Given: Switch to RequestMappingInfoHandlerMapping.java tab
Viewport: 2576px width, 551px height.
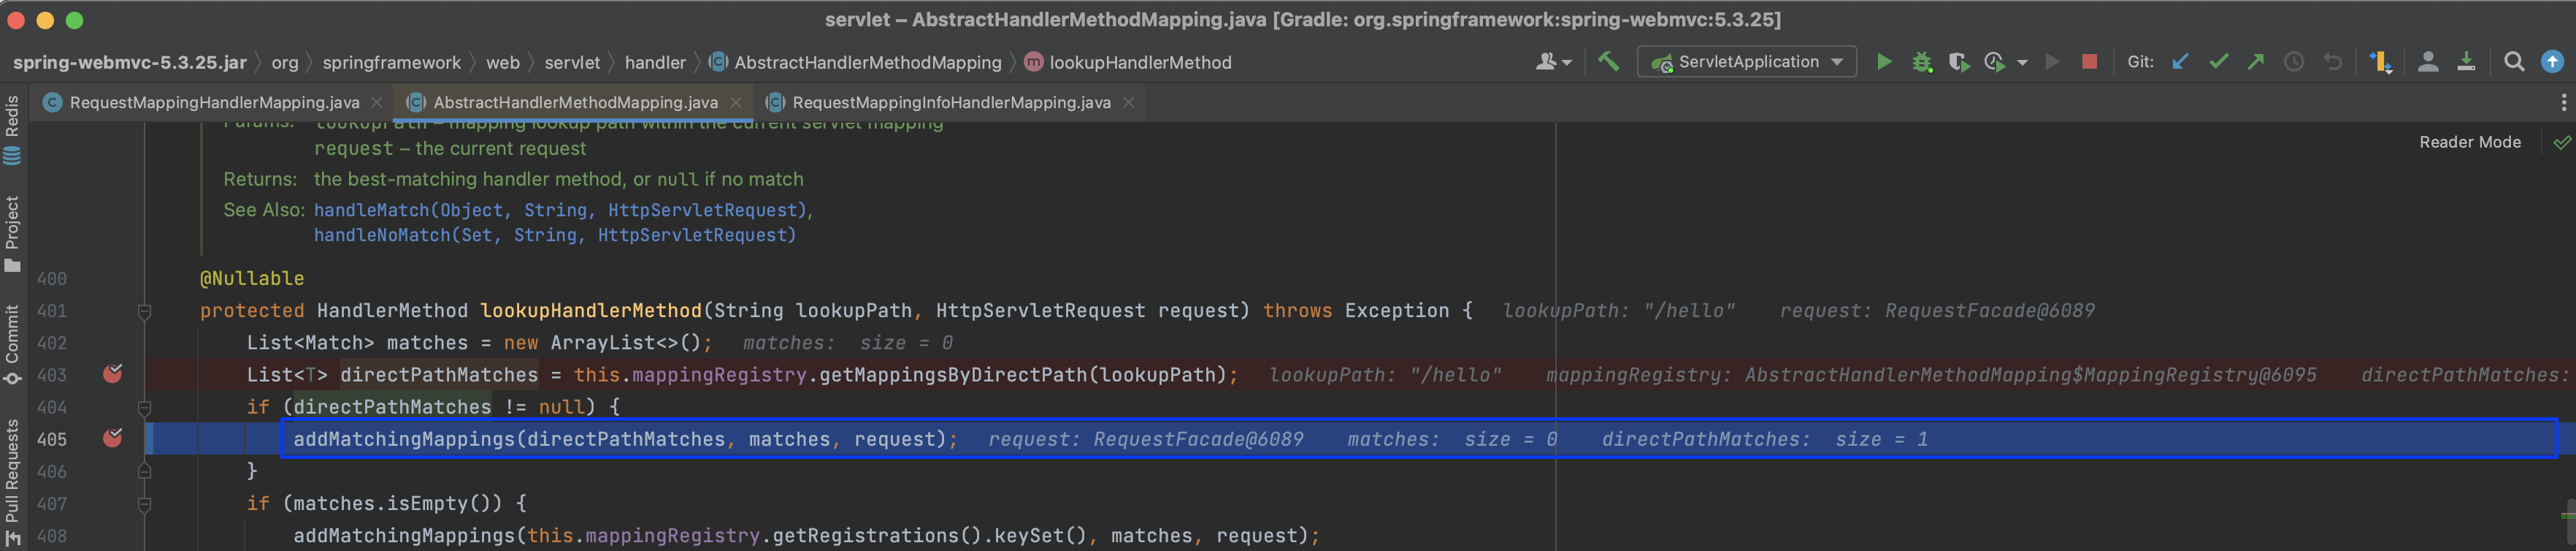Looking at the screenshot, I should (951, 102).
